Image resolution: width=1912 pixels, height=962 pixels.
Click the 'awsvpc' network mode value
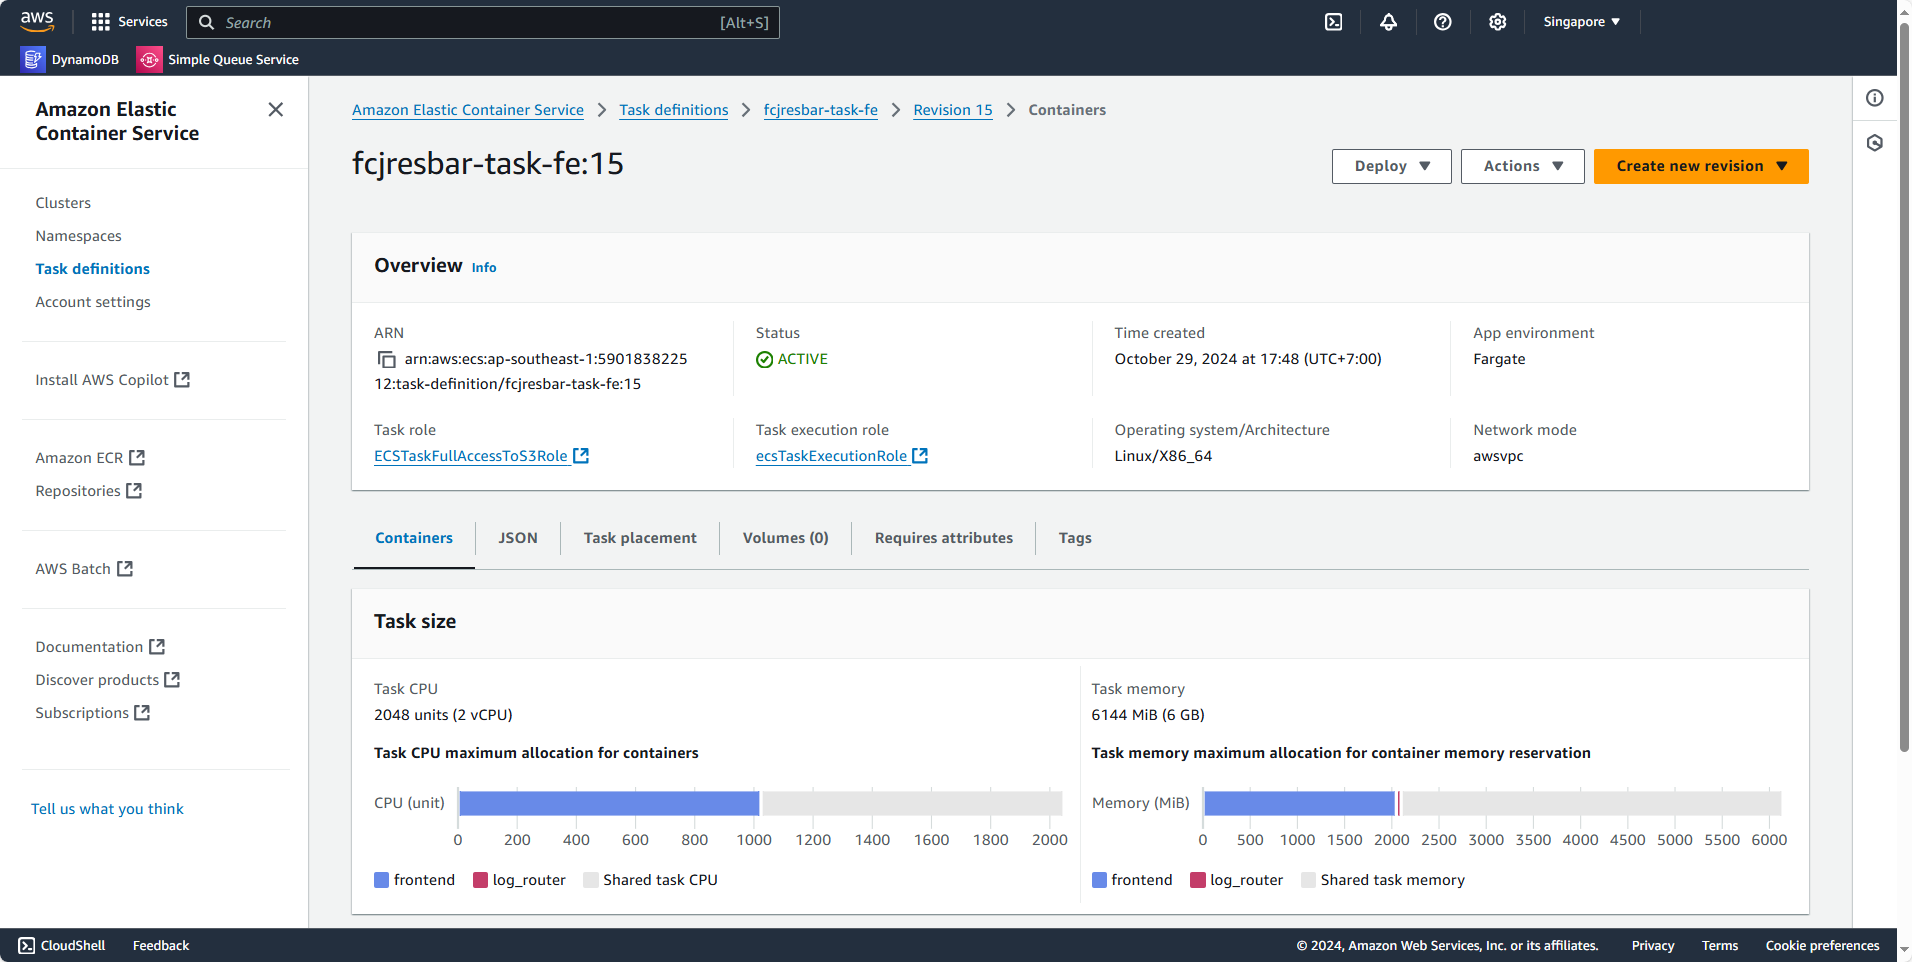pos(1498,456)
